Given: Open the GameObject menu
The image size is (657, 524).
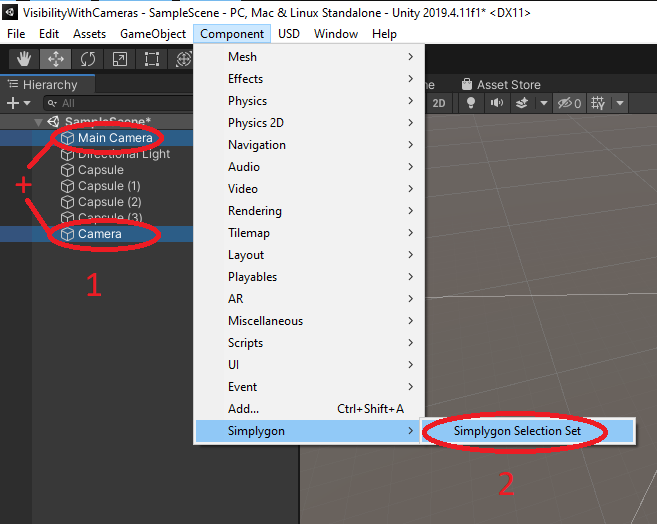Looking at the screenshot, I should 152,34.
